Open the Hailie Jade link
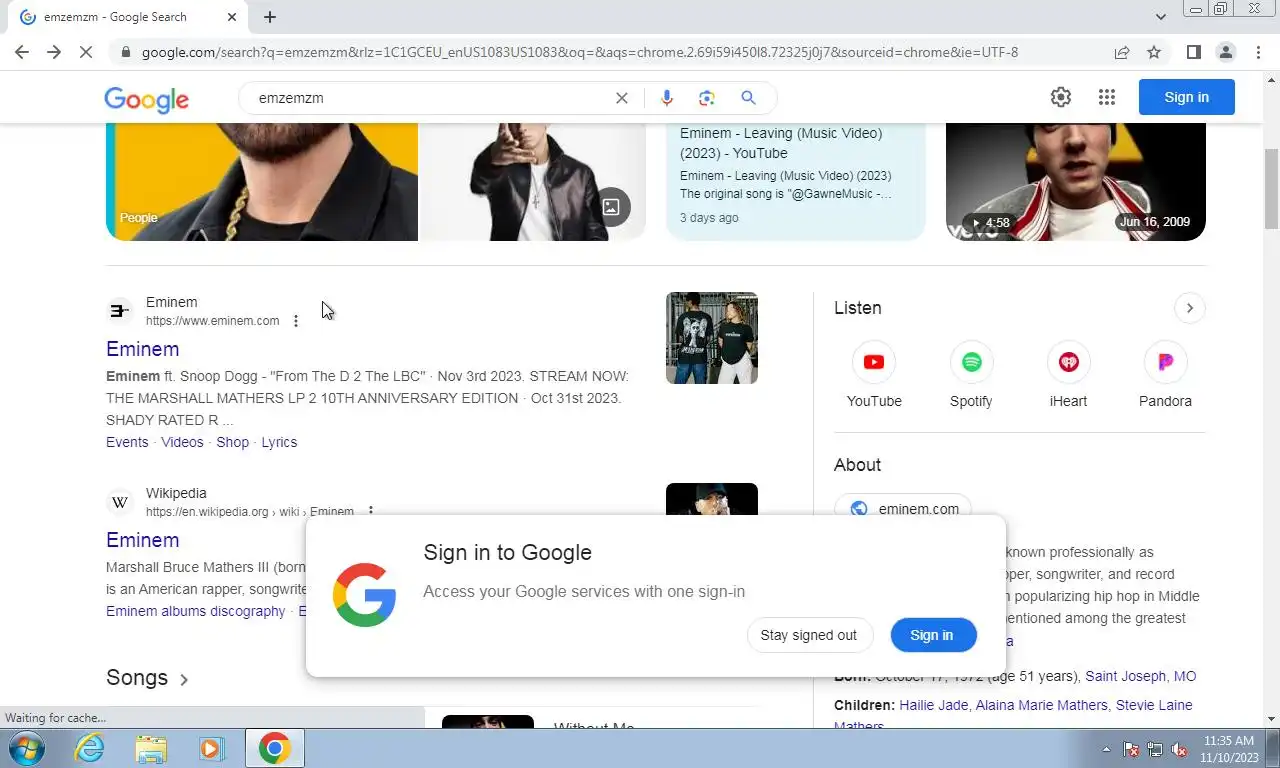This screenshot has width=1280, height=768. [x=933, y=705]
